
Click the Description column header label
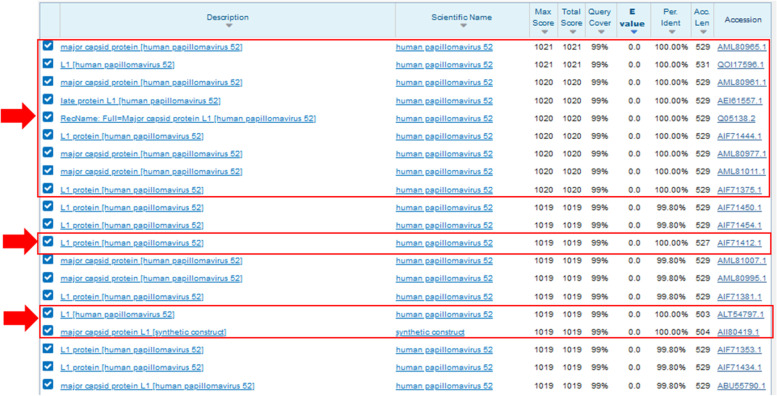click(x=228, y=17)
